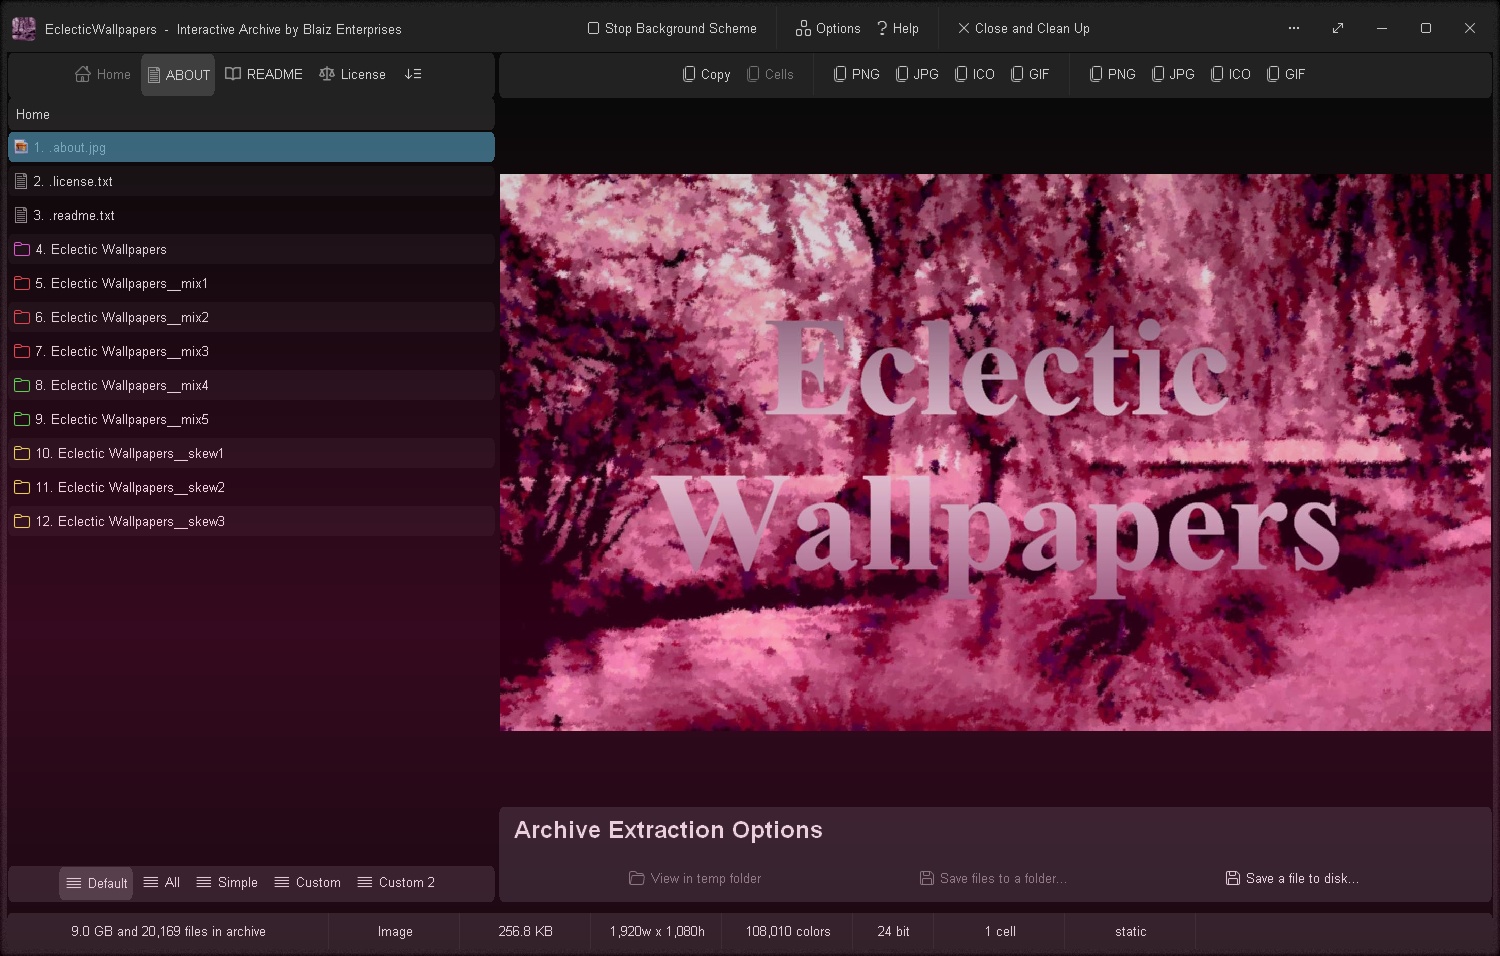Select the Custom 2 list view
The width and height of the screenshot is (1500, 956).
click(396, 882)
